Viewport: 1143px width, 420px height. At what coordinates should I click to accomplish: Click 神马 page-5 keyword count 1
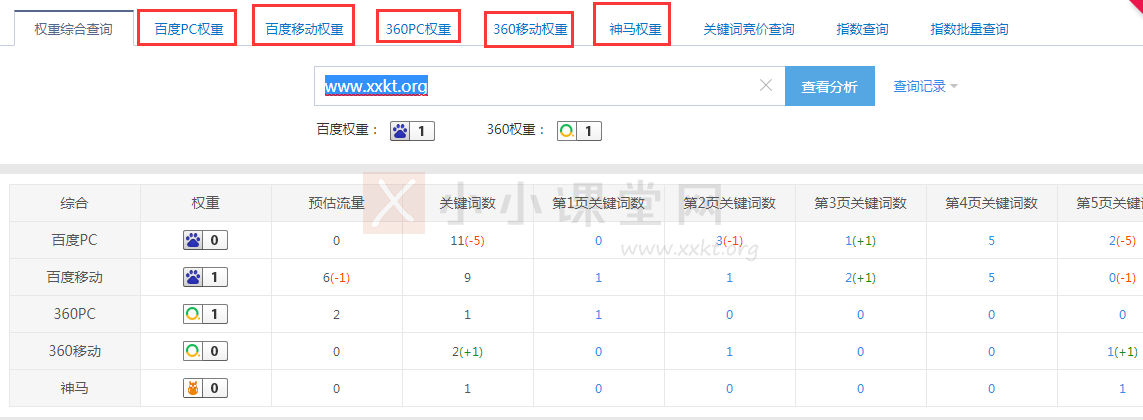(x=1123, y=389)
